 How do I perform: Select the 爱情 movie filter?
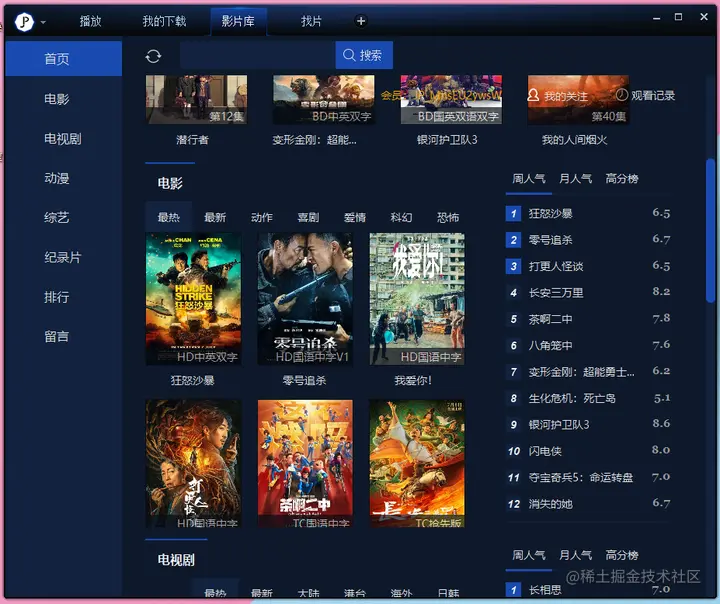(x=355, y=217)
